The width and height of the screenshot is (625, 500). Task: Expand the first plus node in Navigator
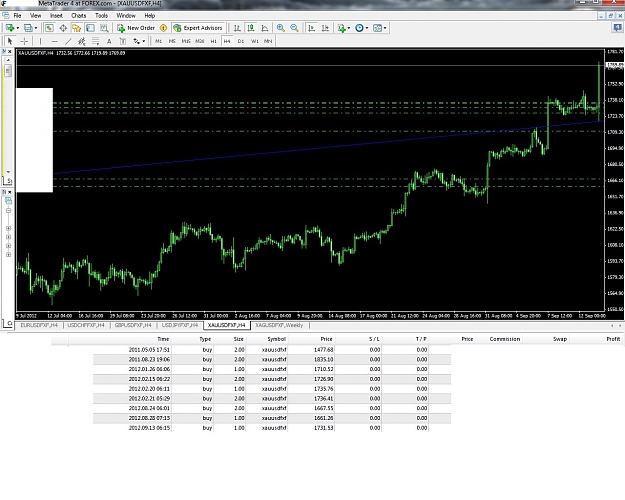[8, 228]
